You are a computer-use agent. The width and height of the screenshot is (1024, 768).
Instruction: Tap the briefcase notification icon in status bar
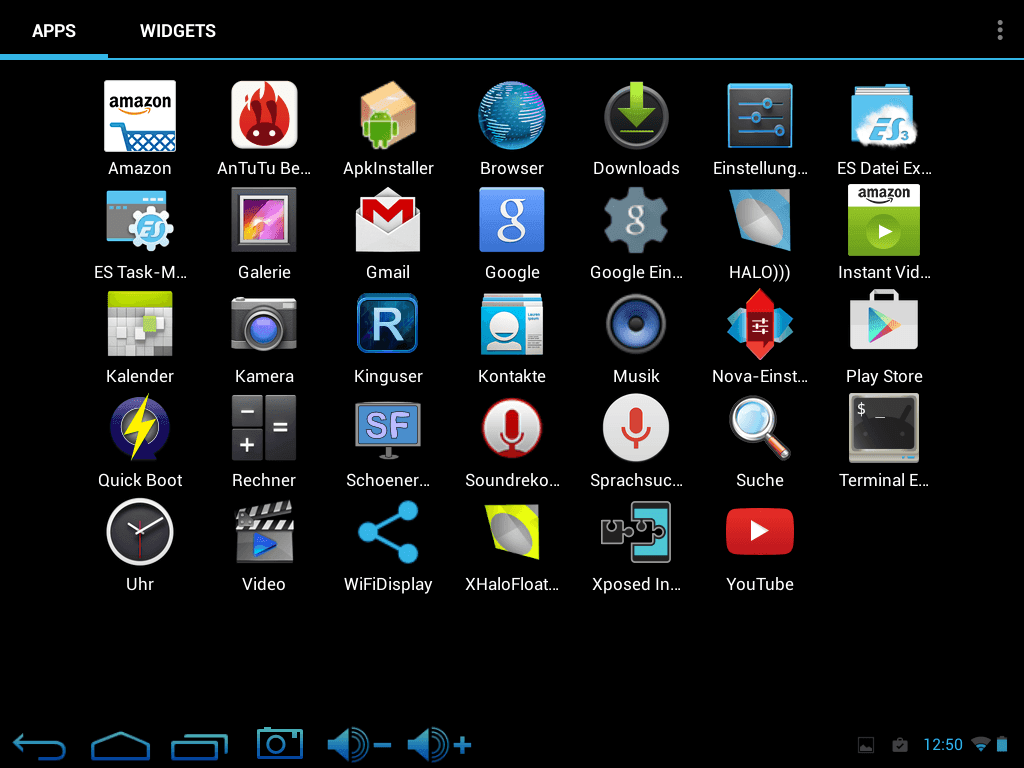900,744
